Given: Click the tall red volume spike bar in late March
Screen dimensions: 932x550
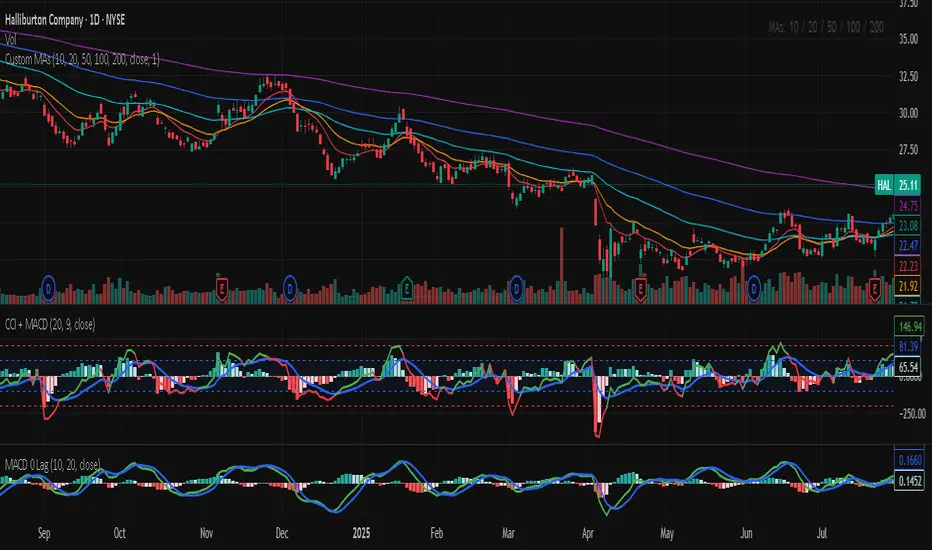Looking at the screenshot, I should (x=561, y=265).
